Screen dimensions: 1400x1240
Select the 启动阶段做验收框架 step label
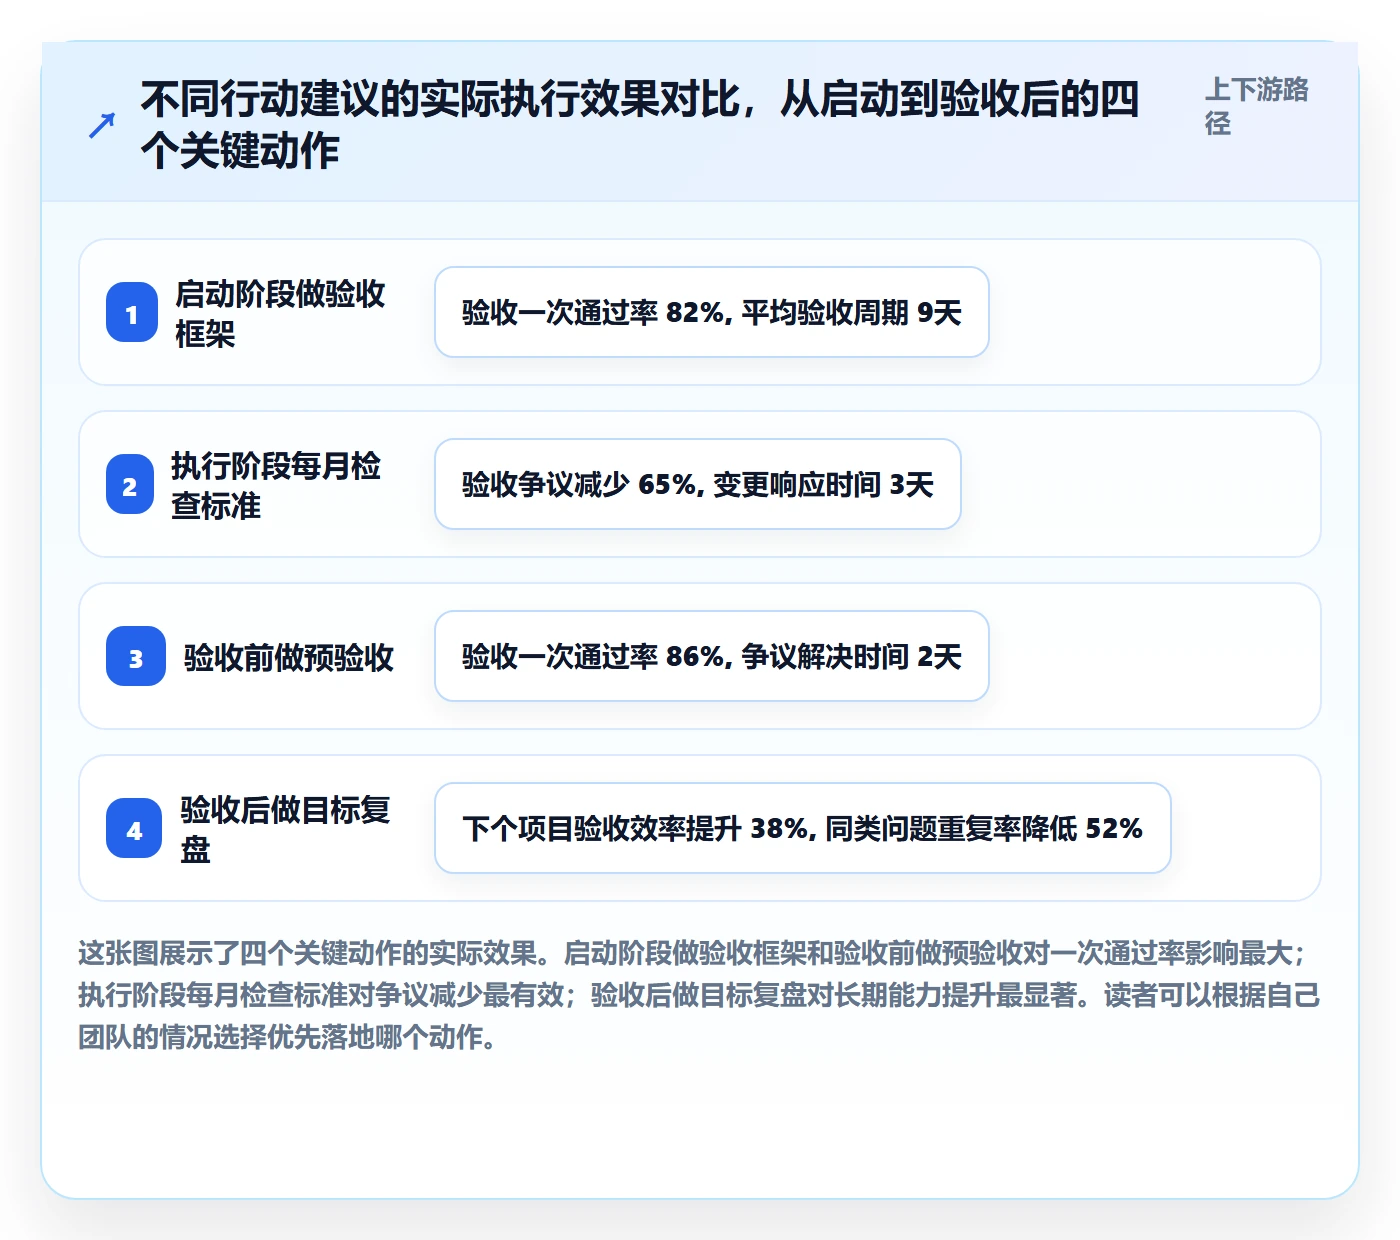[280, 313]
